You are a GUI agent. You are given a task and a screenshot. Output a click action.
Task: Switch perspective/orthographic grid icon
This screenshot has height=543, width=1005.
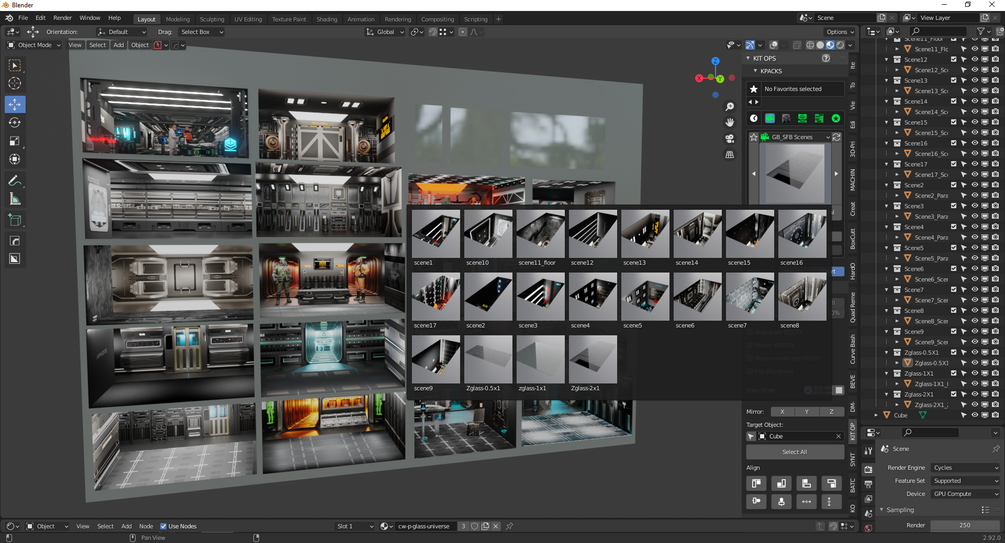(x=729, y=155)
